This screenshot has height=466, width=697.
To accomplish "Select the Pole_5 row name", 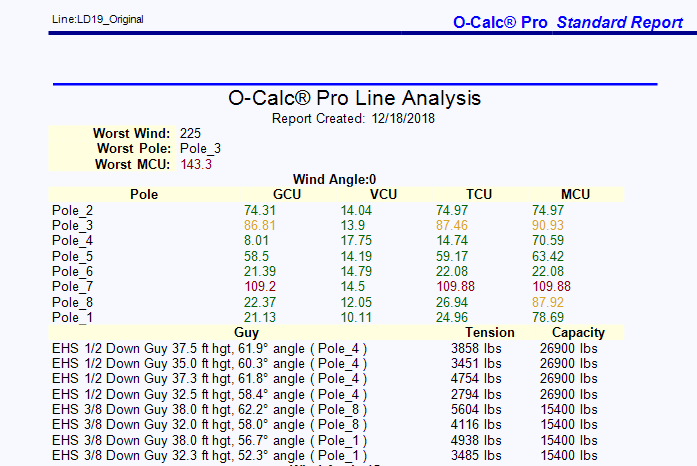I will click(x=72, y=257).
